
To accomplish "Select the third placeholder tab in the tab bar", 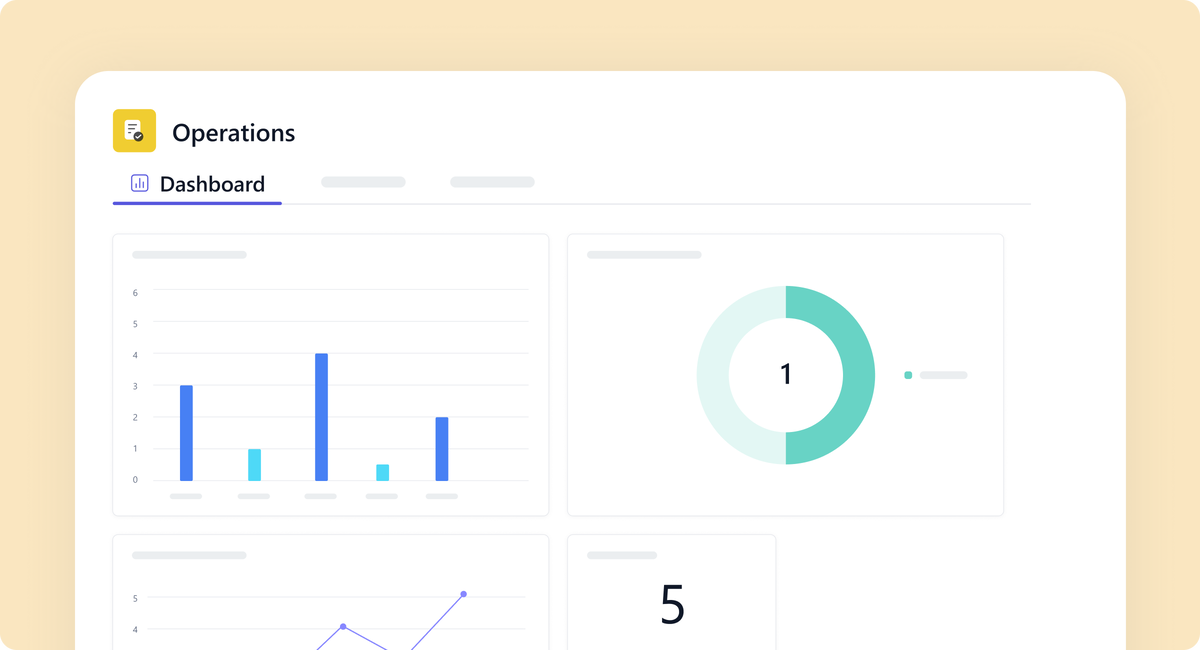I will tap(492, 182).
